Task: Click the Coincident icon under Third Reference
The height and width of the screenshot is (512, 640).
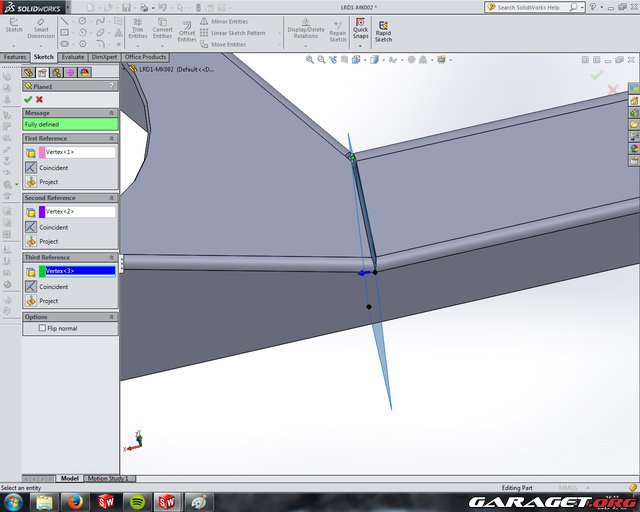Action: 31,286
